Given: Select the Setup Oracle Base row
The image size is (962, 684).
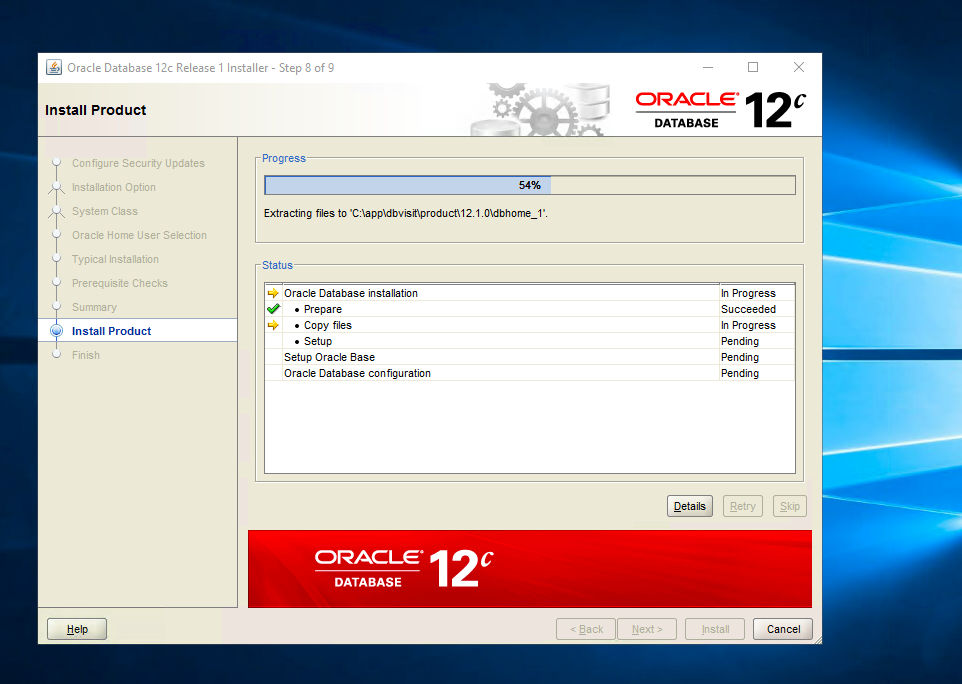Looking at the screenshot, I should 530,357.
